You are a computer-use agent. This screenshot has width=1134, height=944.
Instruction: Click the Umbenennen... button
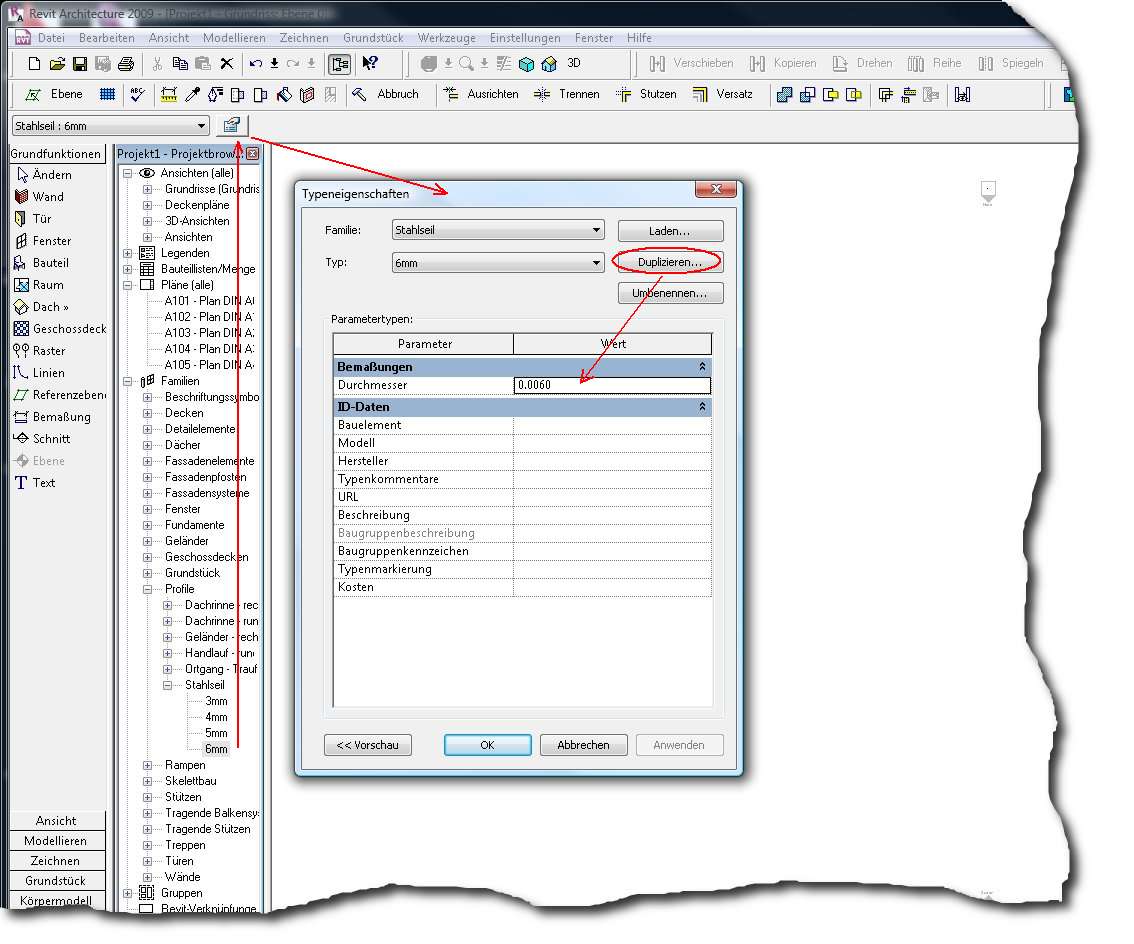coord(670,293)
